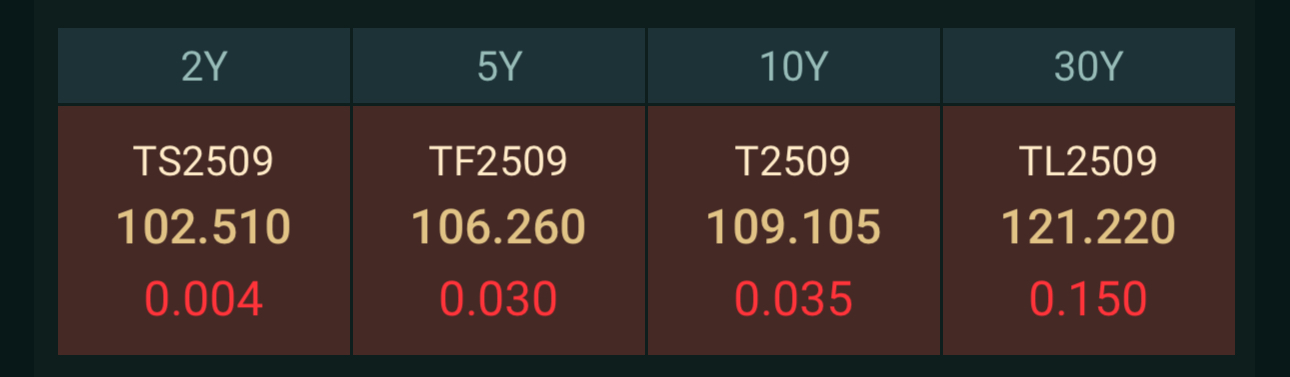Select the TF2509 five-year futures tile

click(499, 230)
